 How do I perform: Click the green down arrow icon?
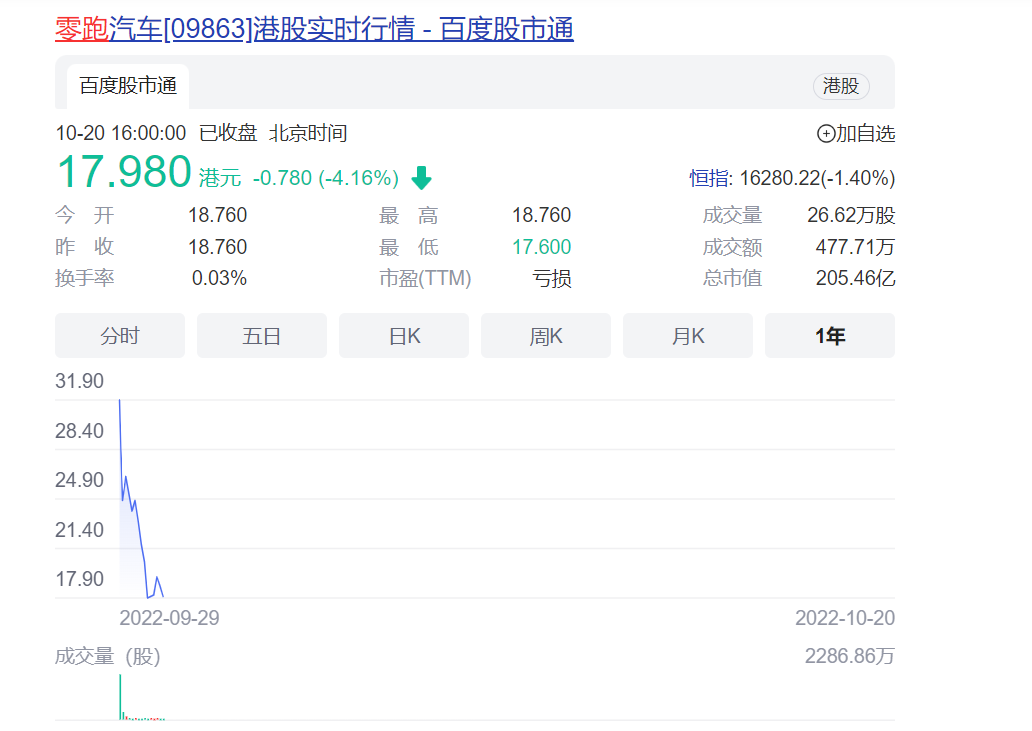click(x=421, y=178)
